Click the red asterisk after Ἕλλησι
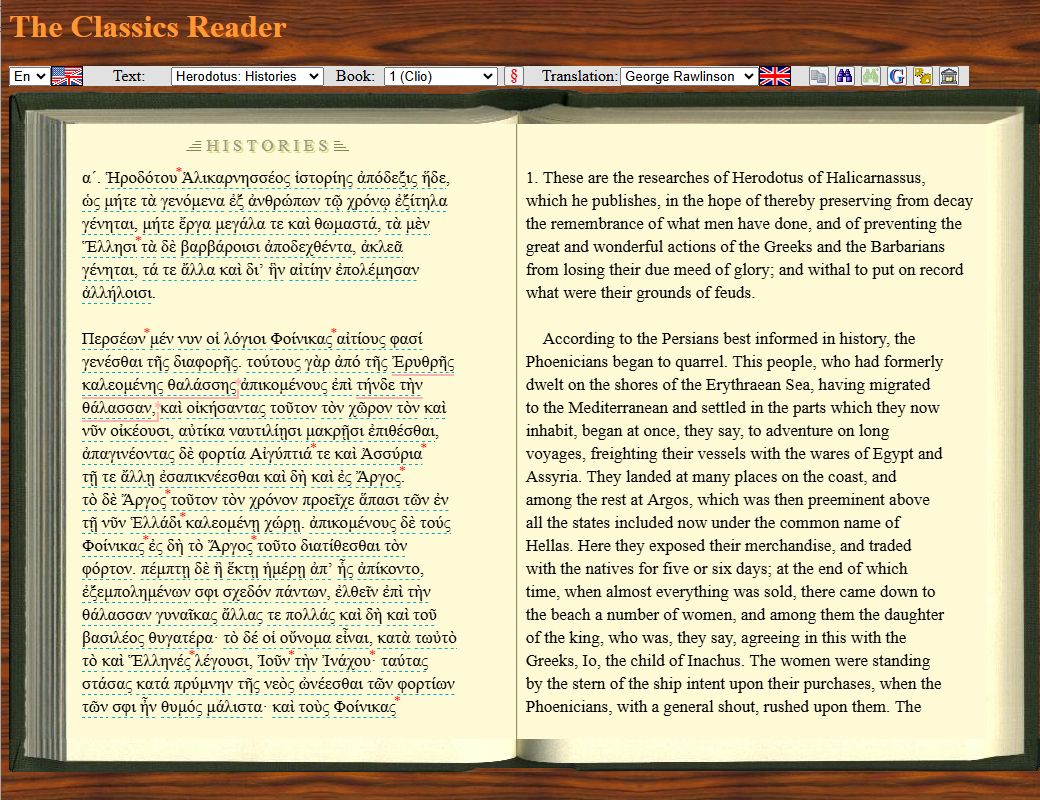1040x800 pixels. coord(139,240)
